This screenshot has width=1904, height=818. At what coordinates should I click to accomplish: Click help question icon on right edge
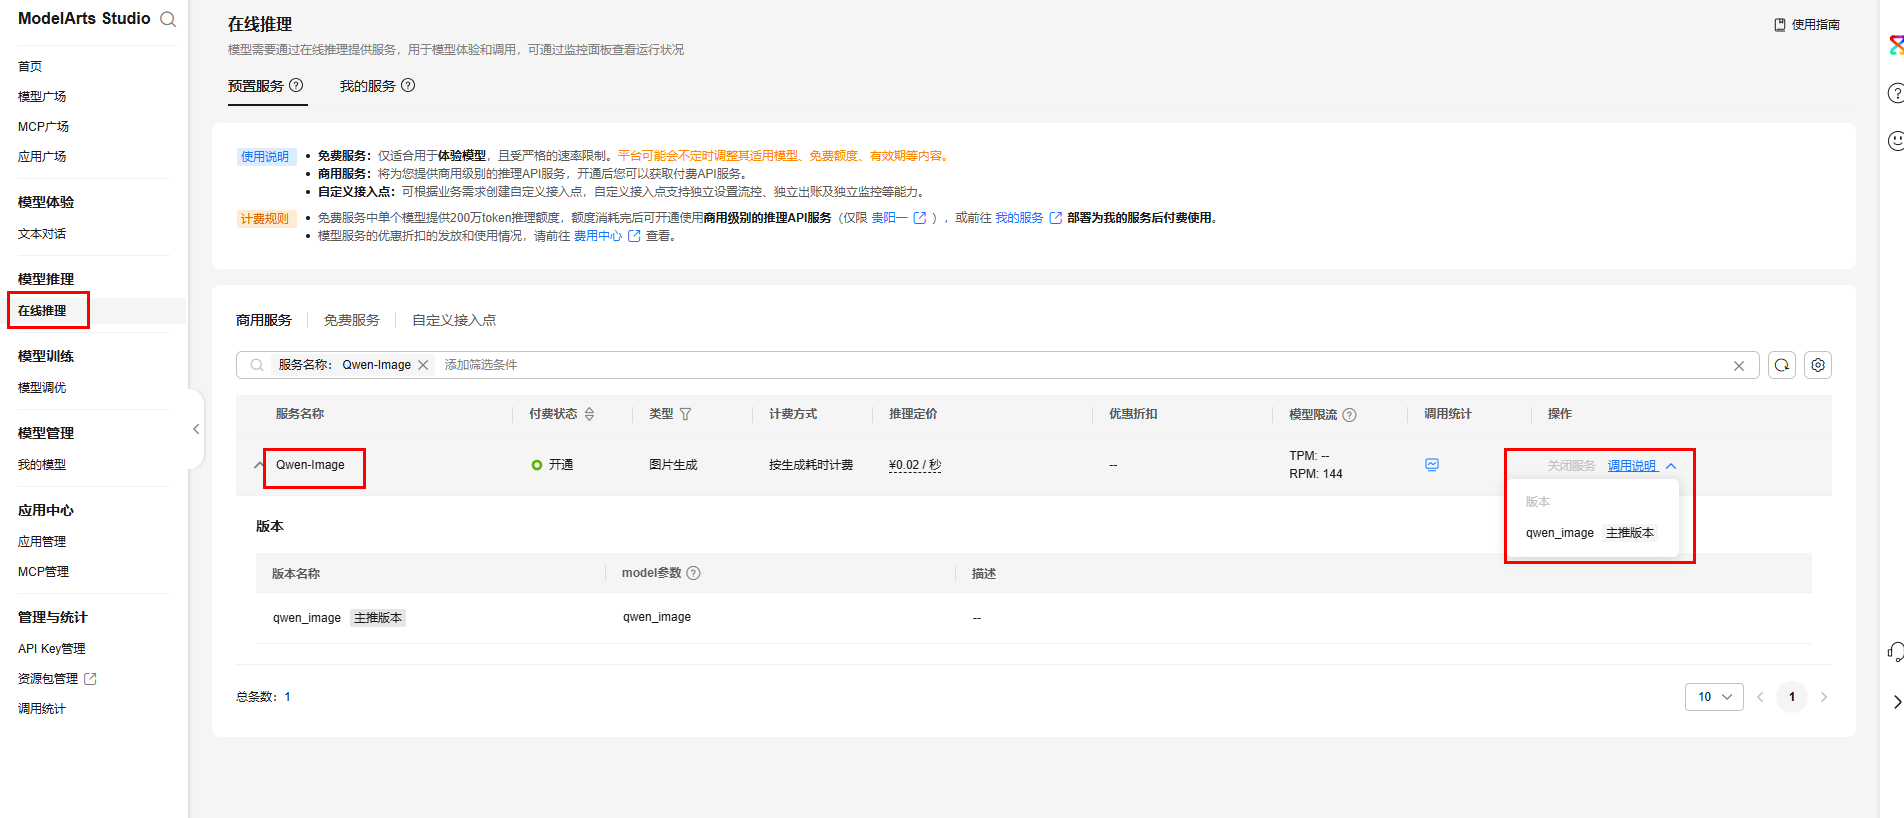pyautogui.click(x=1896, y=93)
